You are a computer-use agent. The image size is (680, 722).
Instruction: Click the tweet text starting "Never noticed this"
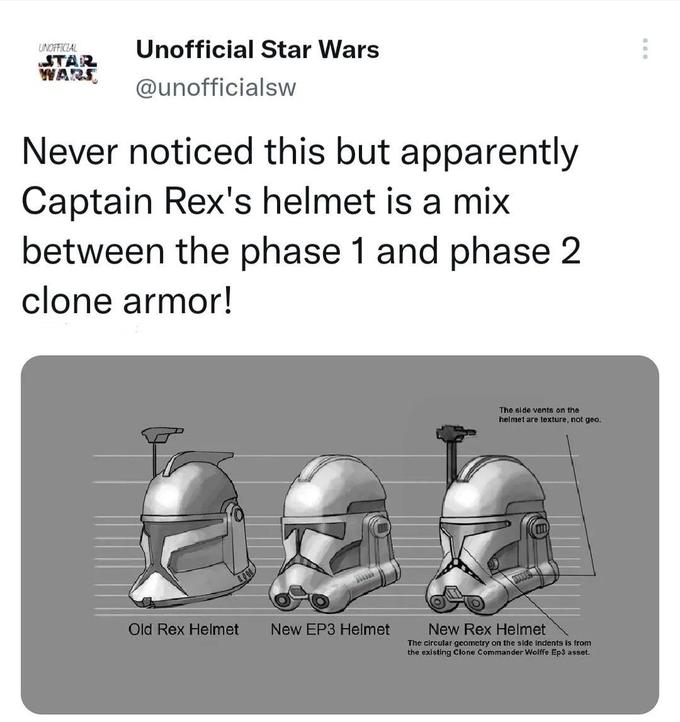click(300, 154)
